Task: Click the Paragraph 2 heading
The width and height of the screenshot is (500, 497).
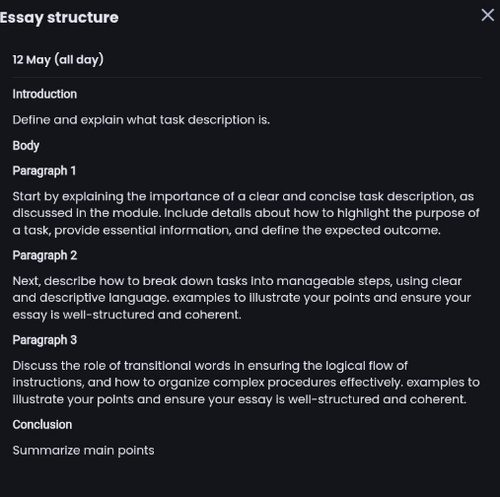Action: point(45,256)
